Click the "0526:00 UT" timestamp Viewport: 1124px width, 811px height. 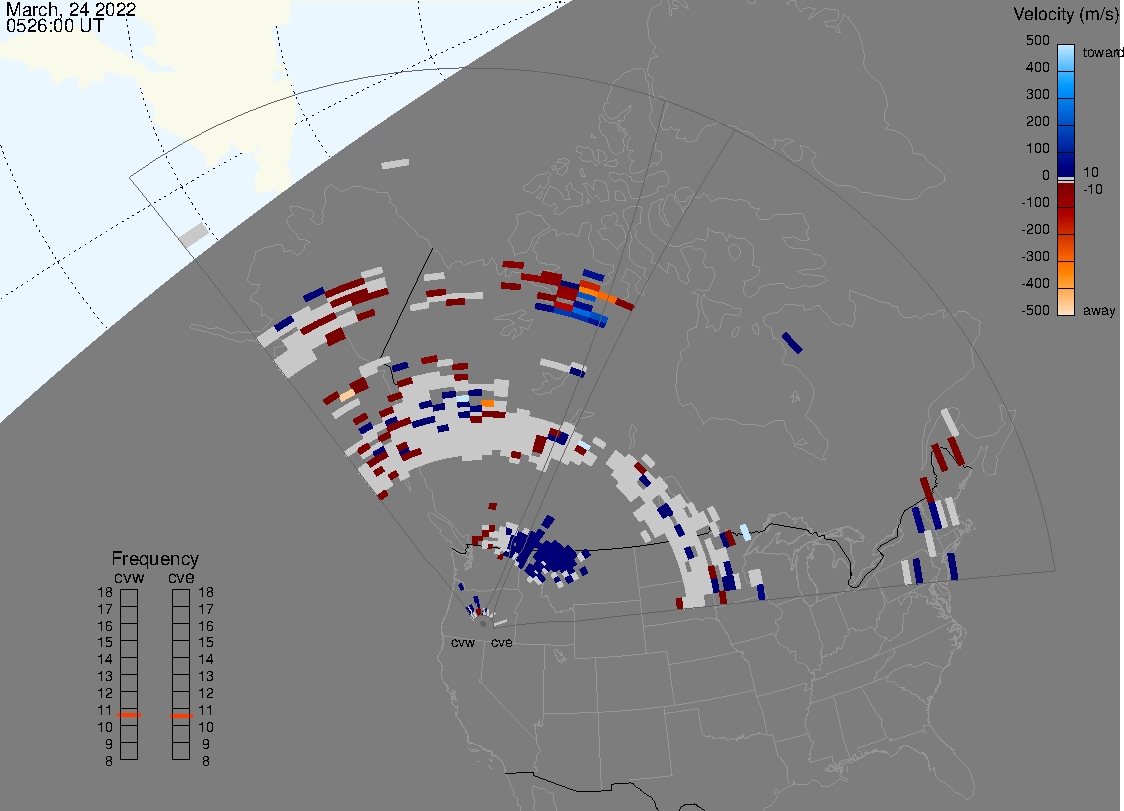click(x=54, y=27)
